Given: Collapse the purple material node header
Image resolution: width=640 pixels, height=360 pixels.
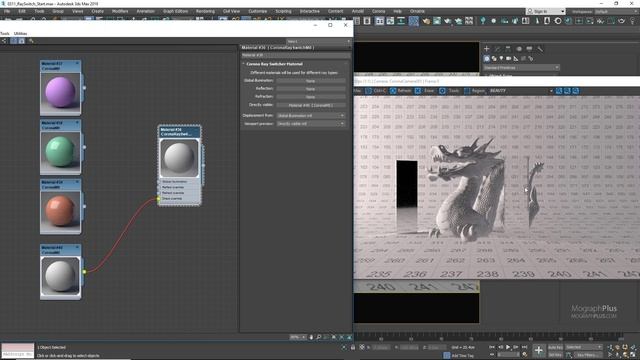Looking at the screenshot, I should pos(77,63).
